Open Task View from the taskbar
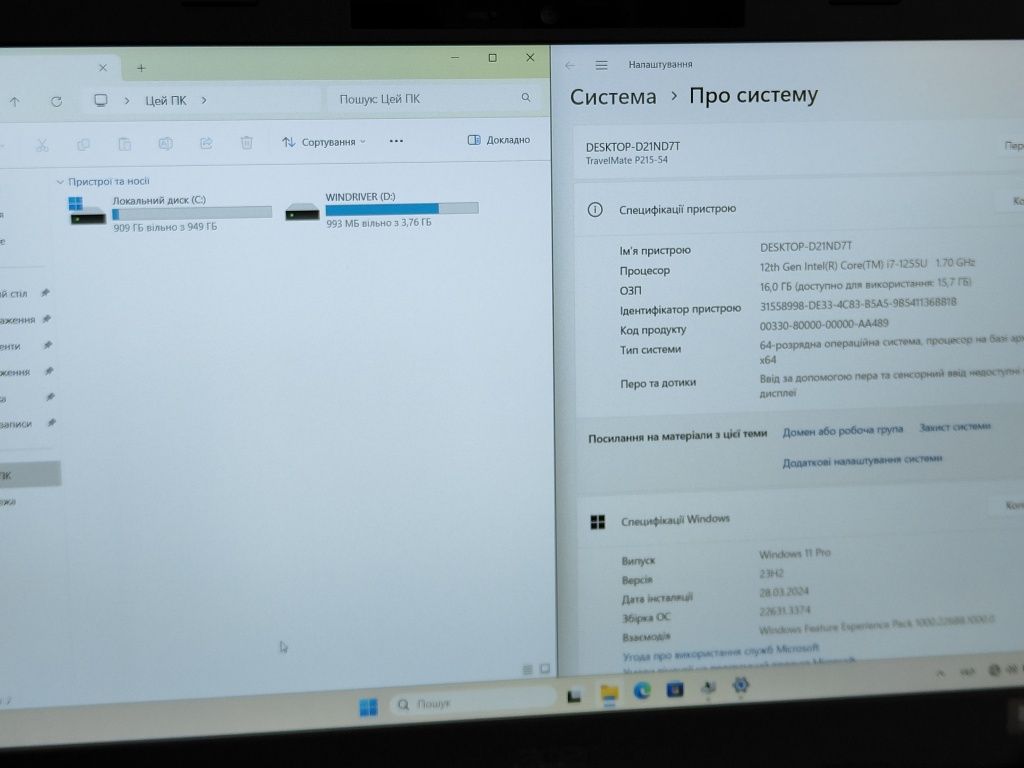 tap(574, 696)
